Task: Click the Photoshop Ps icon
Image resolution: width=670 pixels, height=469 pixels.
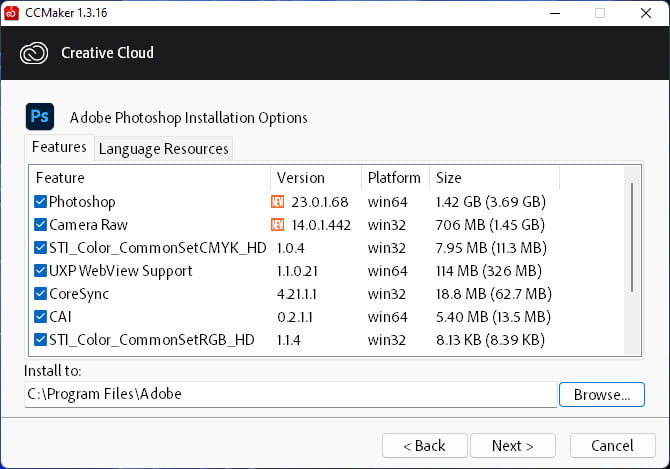Action: [40, 116]
